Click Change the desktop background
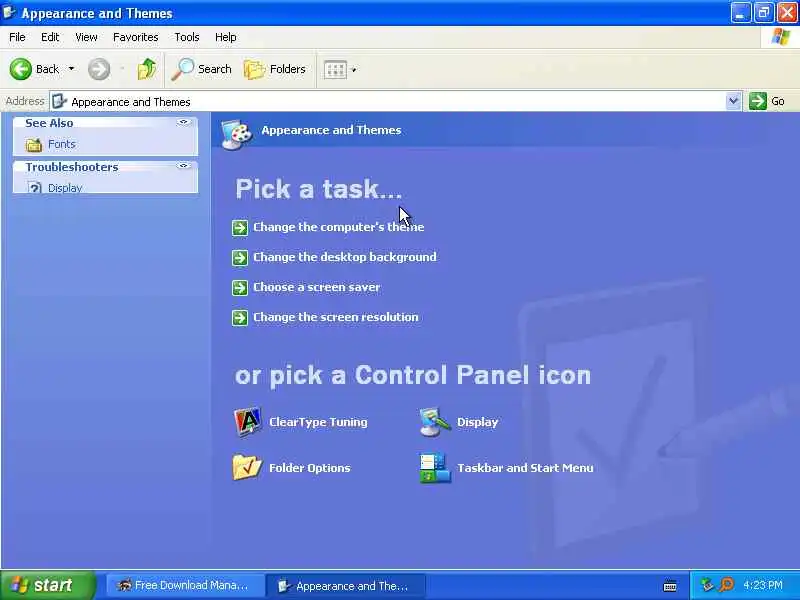This screenshot has height=600, width=800. pos(344,257)
